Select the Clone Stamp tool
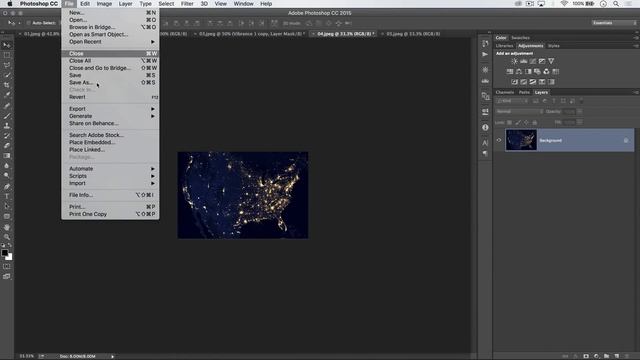640x360 pixels. pos(7,126)
